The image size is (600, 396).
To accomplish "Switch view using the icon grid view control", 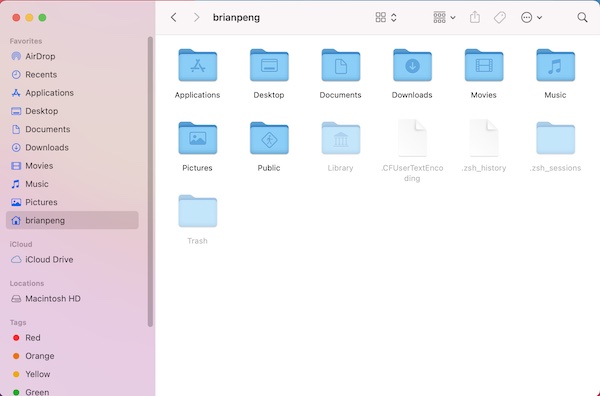I will tap(386, 17).
